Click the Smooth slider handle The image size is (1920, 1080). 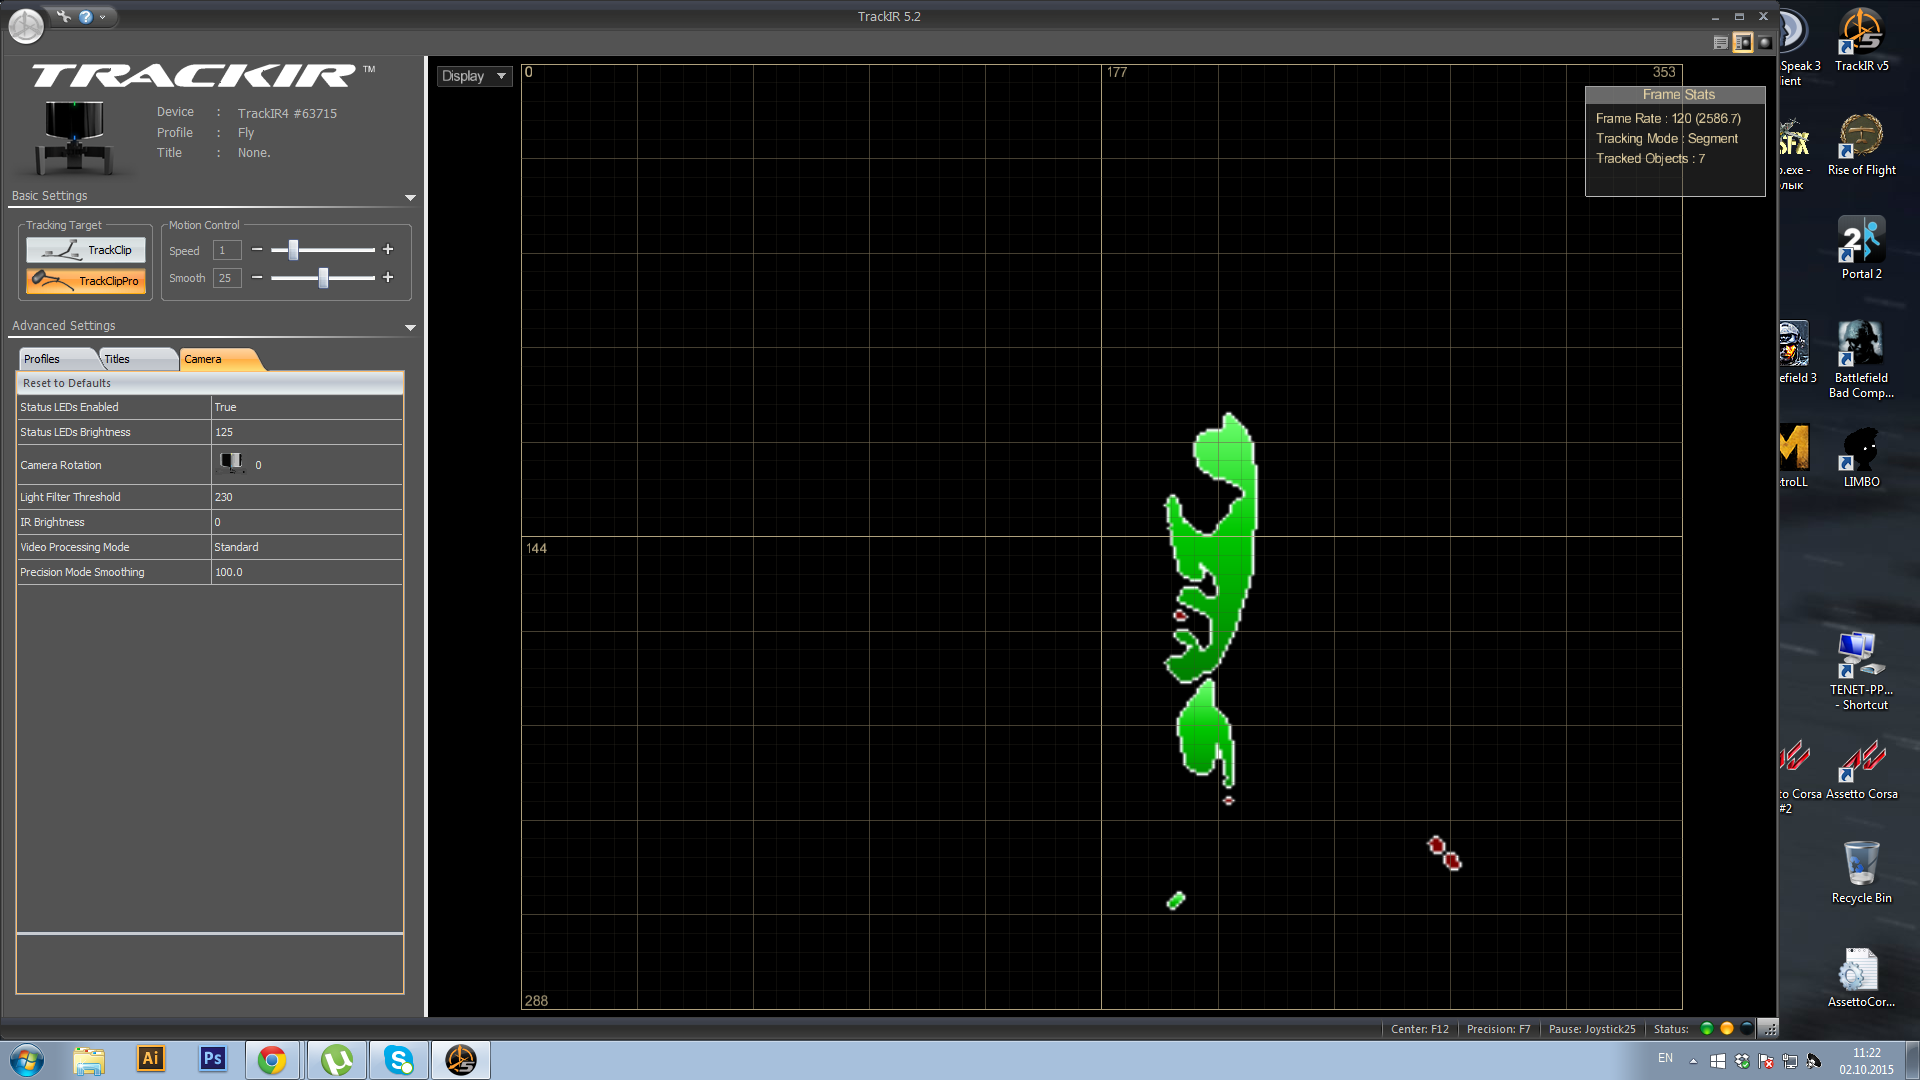(323, 278)
